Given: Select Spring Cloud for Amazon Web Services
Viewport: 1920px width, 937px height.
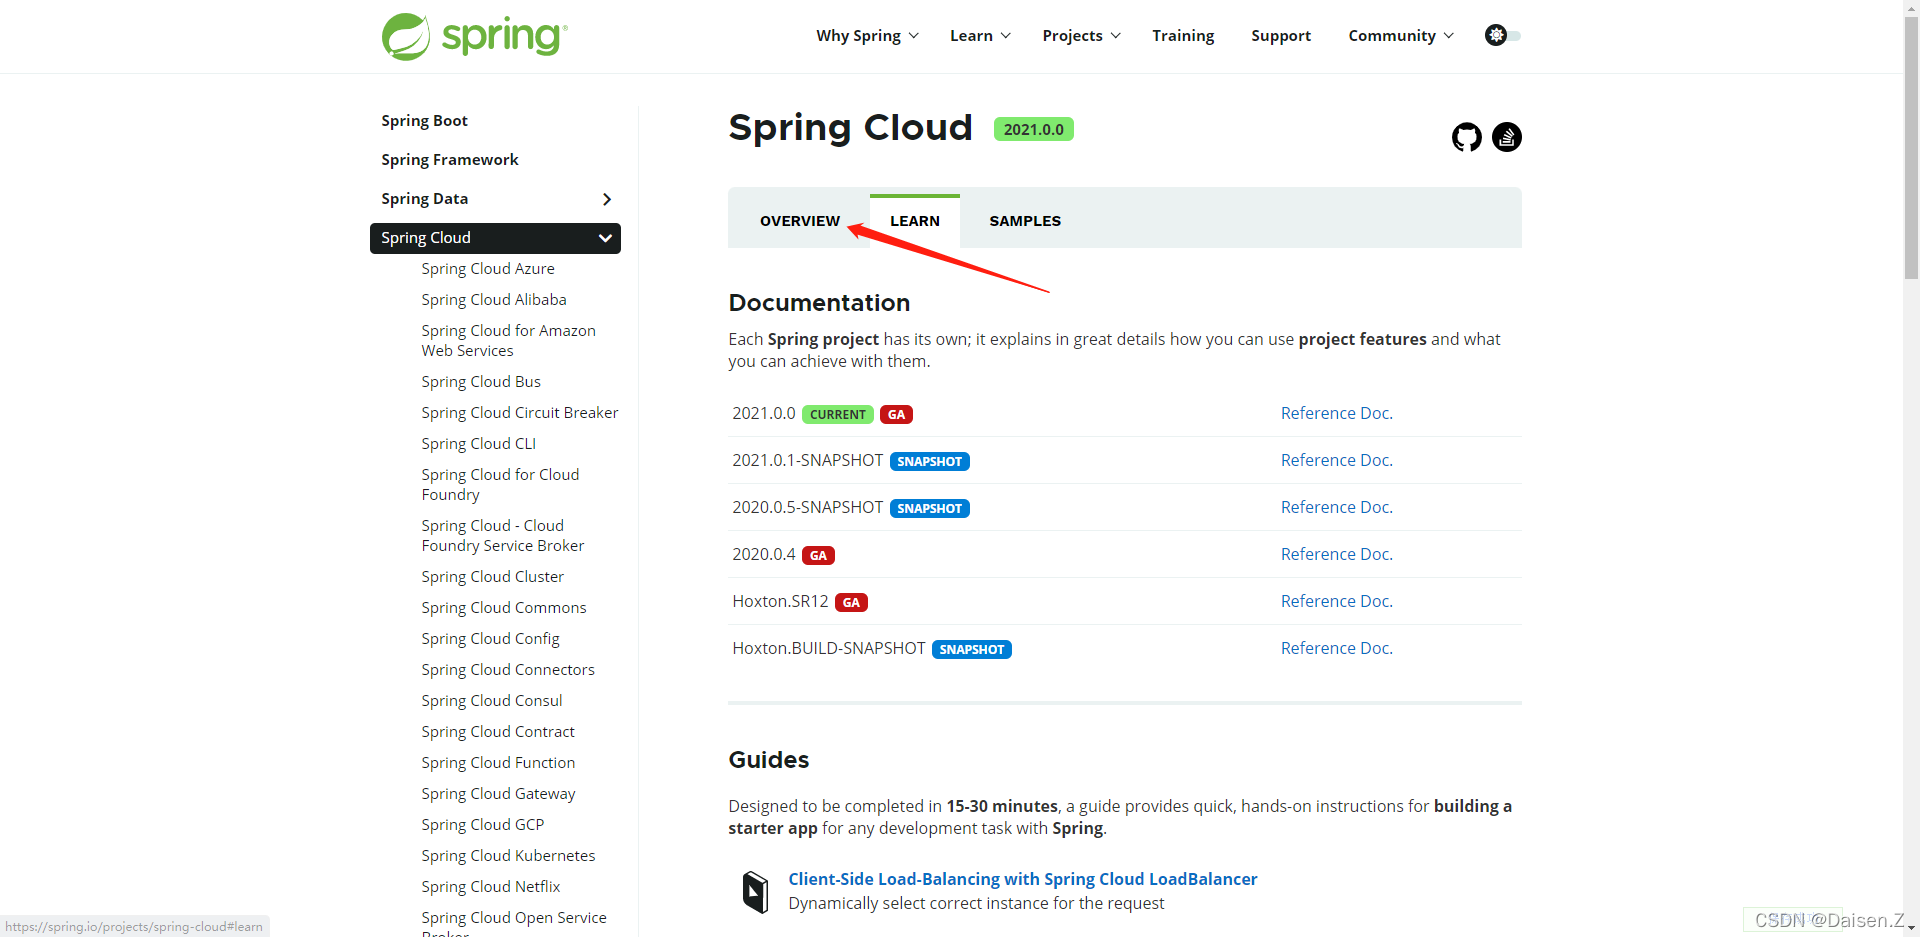Looking at the screenshot, I should pyautogui.click(x=508, y=341).
